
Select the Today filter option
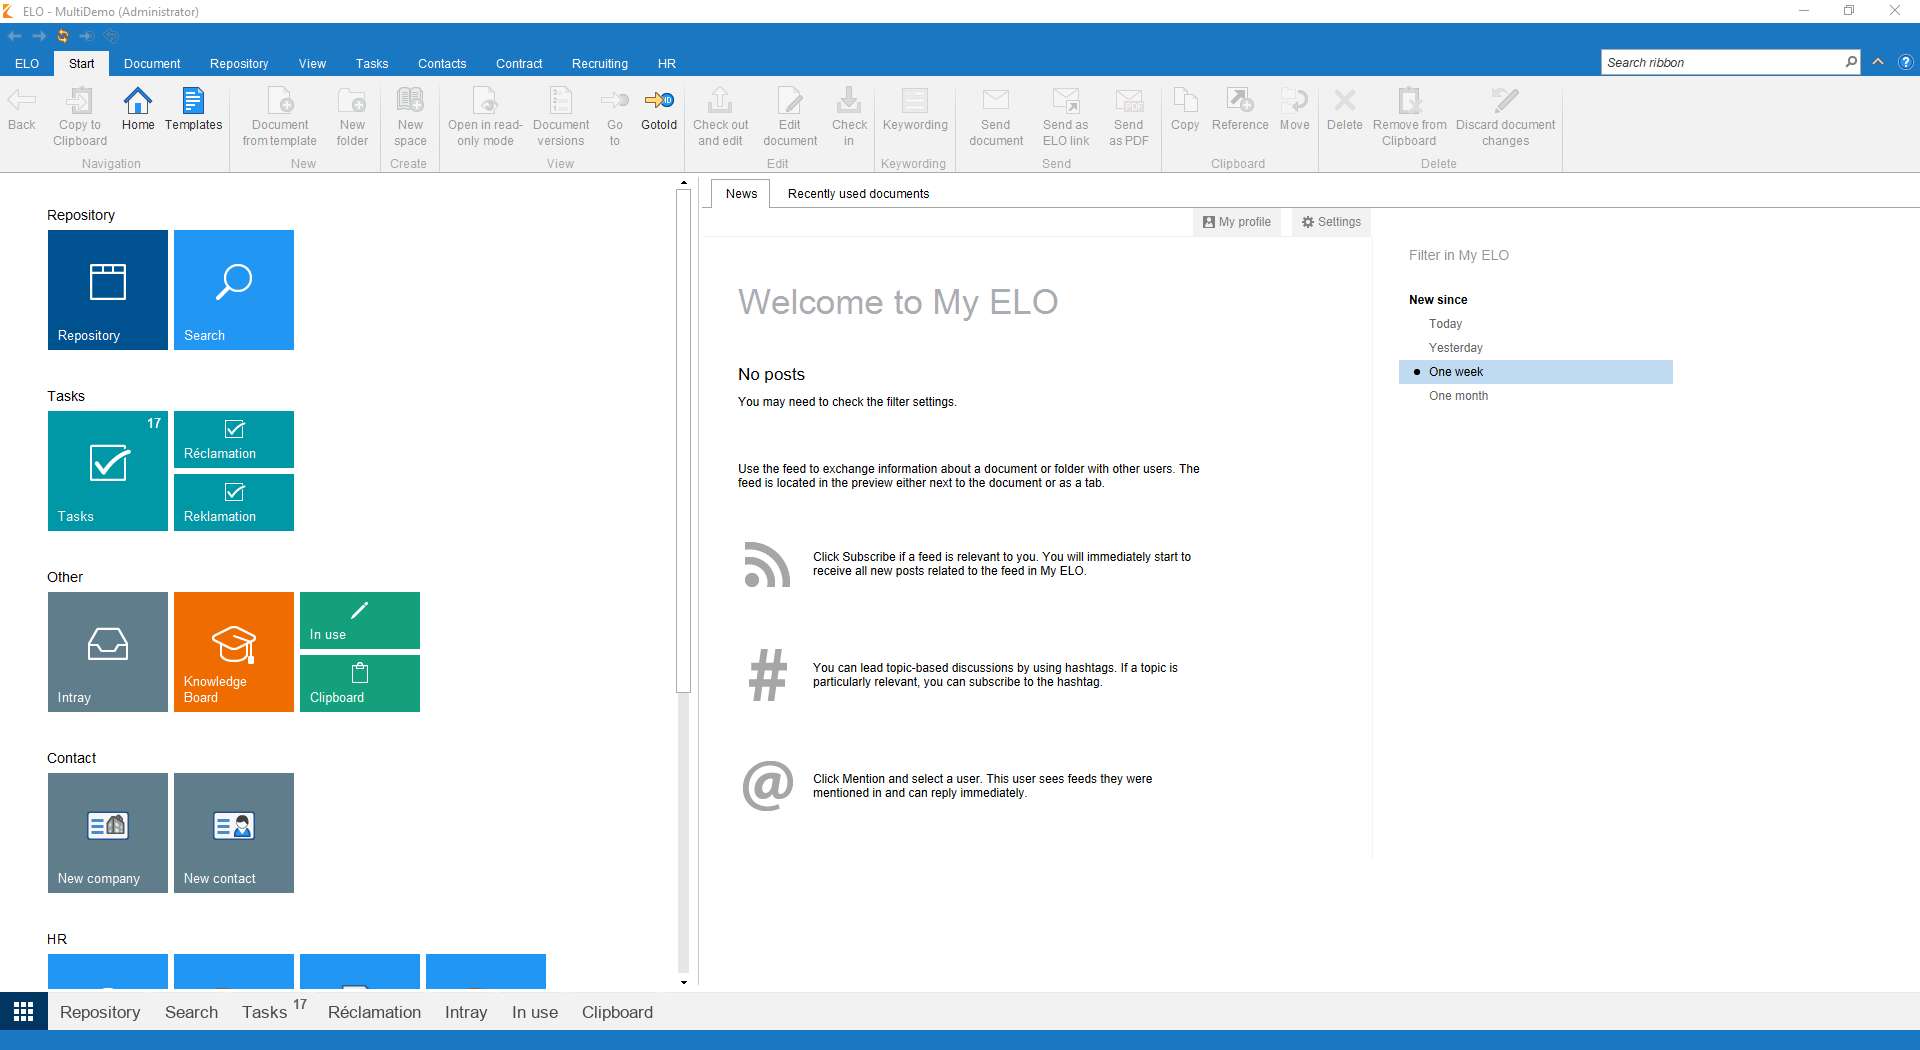[x=1445, y=324]
